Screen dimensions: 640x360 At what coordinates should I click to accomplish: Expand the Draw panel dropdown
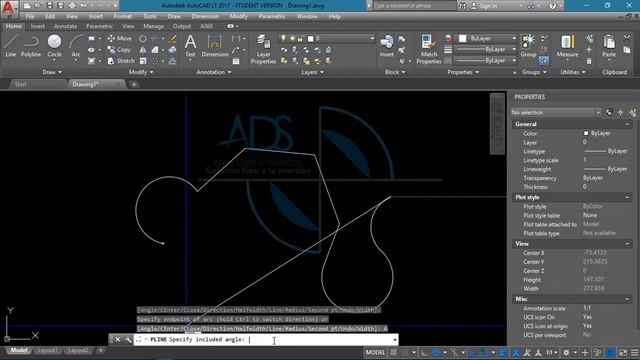pyautogui.click(x=52, y=72)
